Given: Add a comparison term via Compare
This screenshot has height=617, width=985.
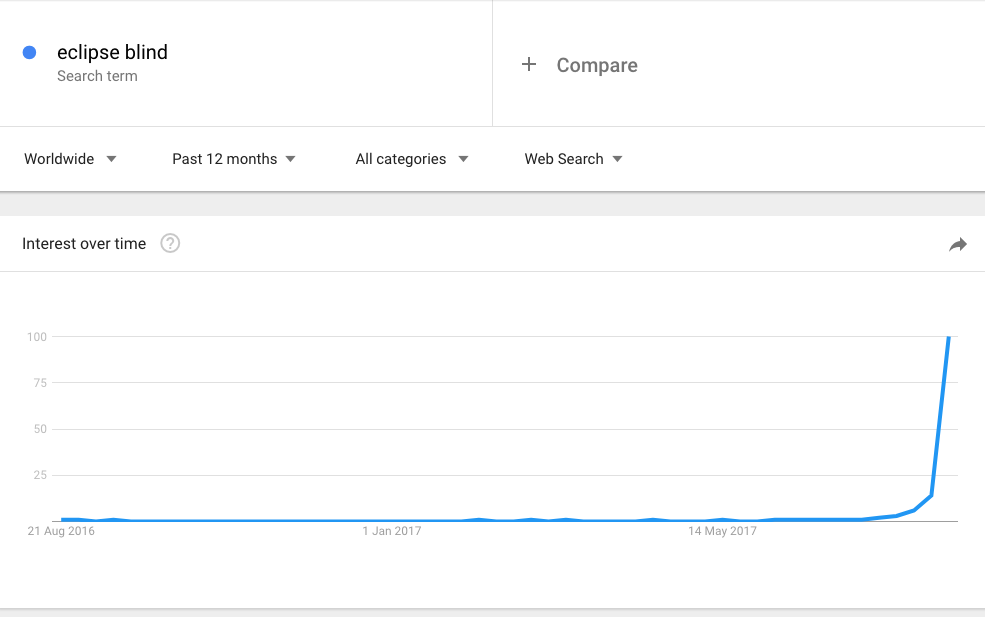Looking at the screenshot, I should [x=597, y=65].
